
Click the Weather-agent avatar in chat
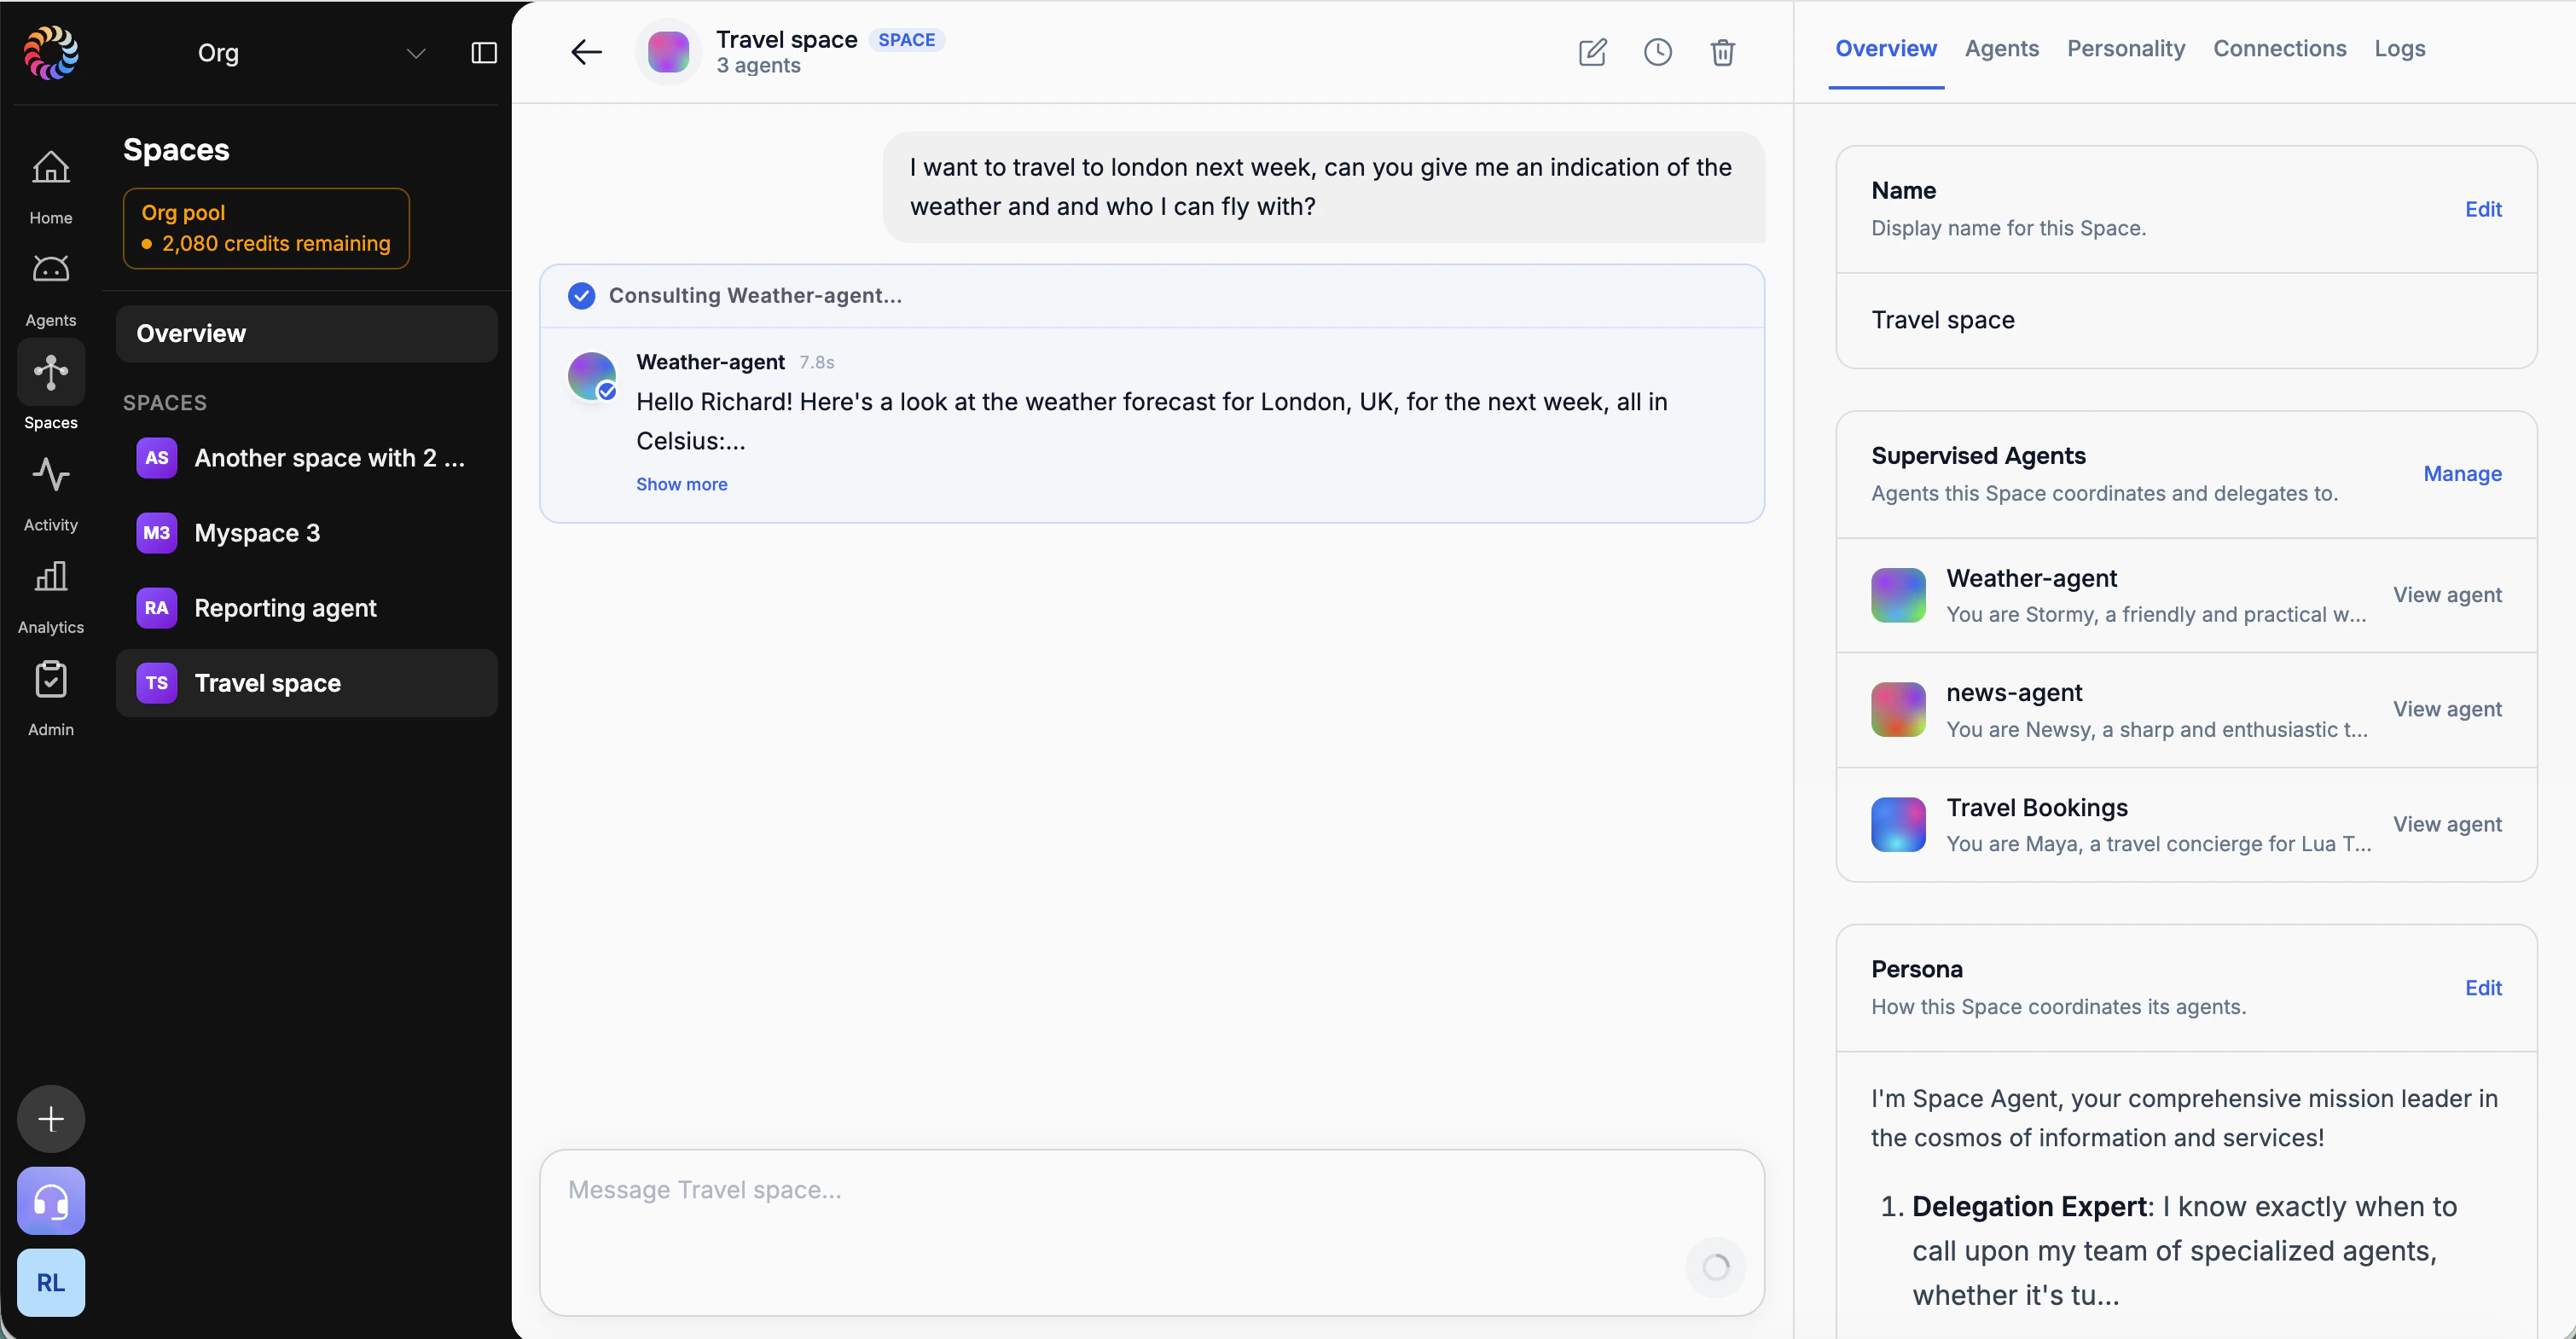click(x=592, y=376)
